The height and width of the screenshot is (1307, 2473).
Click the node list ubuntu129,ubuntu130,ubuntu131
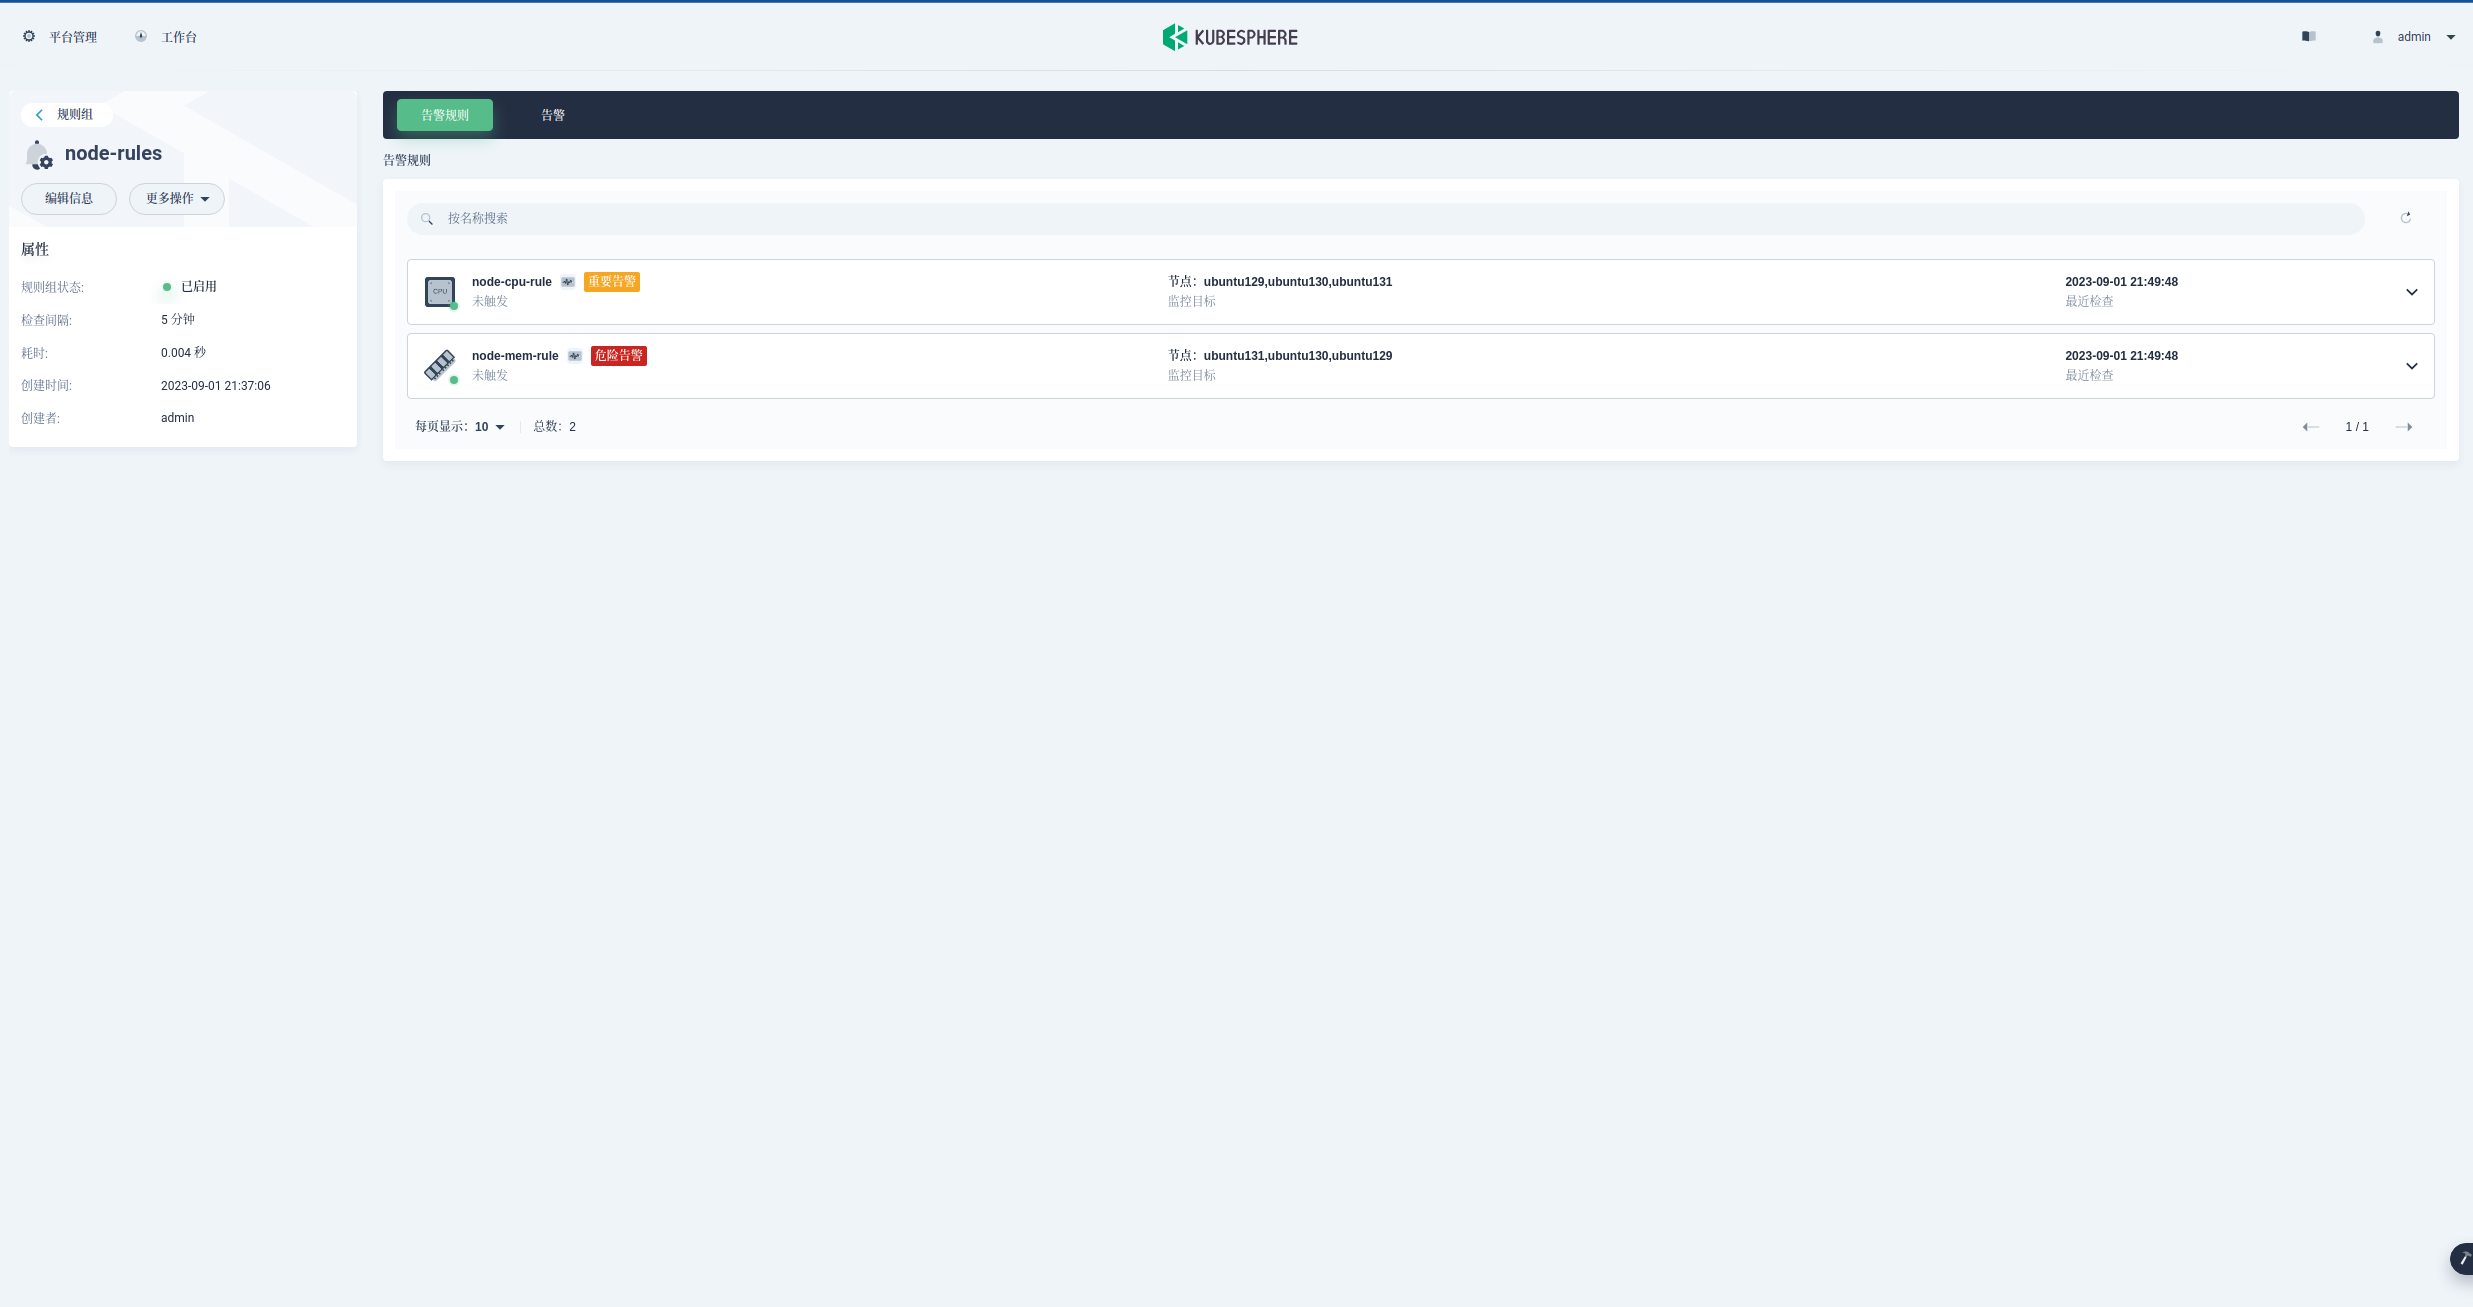(1298, 282)
